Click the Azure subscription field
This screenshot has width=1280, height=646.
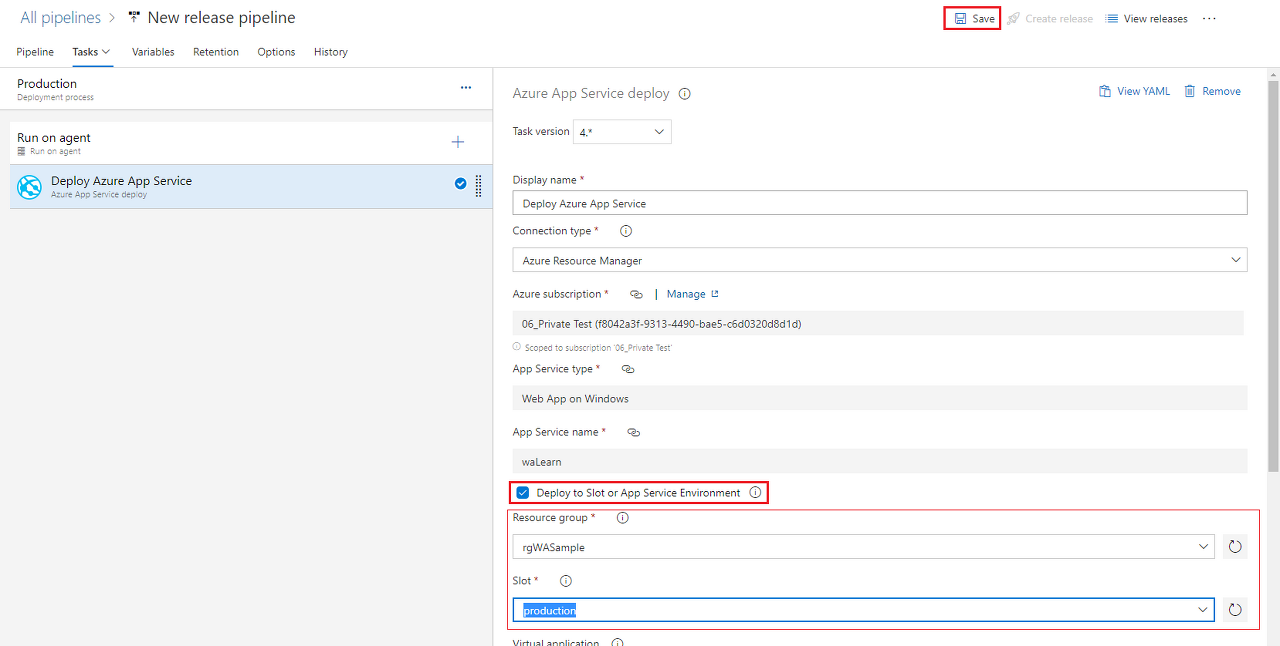click(x=878, y=323)
